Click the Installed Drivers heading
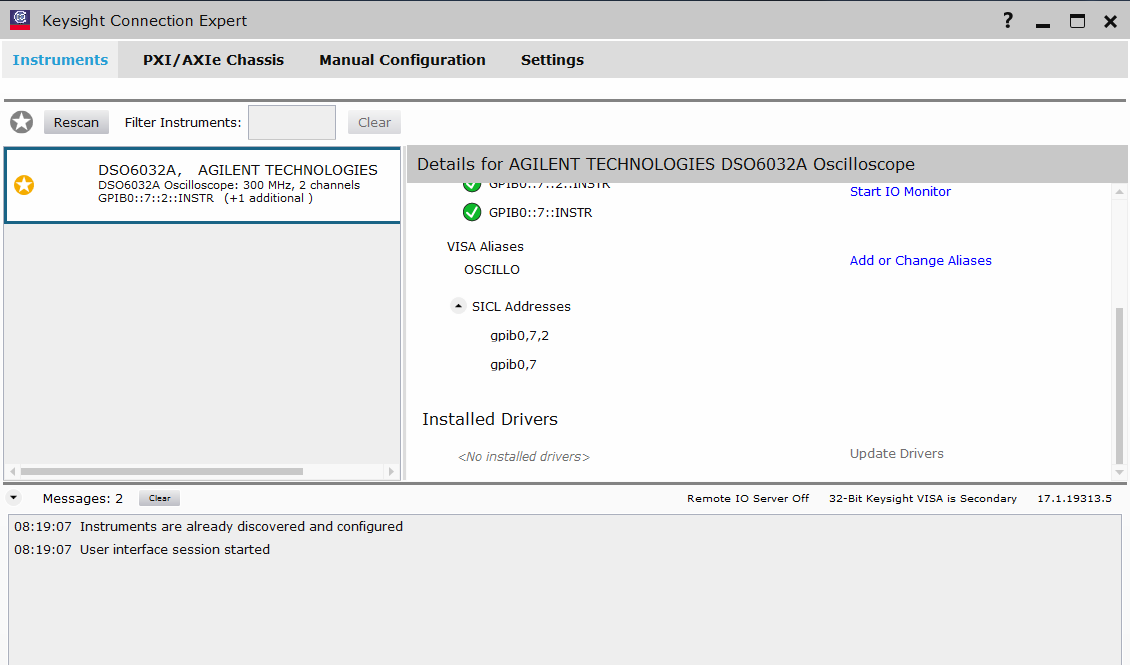Image resolution: width=1130 pixels, height=665 pixels. [490, 419]
